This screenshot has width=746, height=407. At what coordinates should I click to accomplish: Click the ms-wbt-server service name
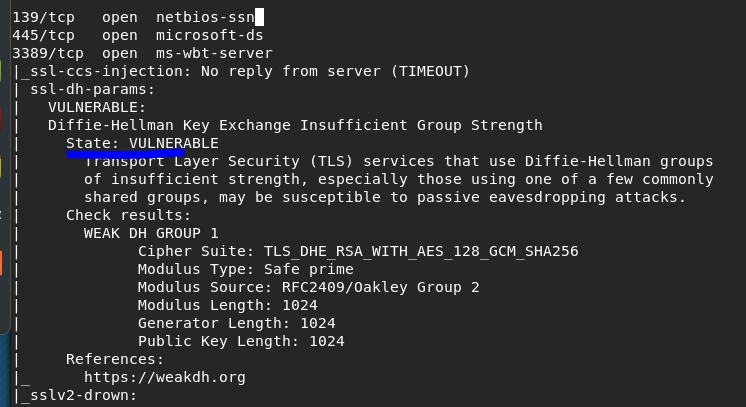(214, 53)
